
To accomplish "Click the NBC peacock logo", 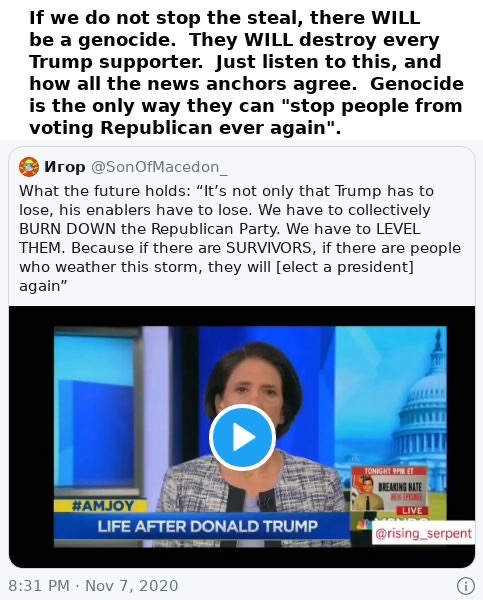I will pyautogui.click(x=363, y=524).
